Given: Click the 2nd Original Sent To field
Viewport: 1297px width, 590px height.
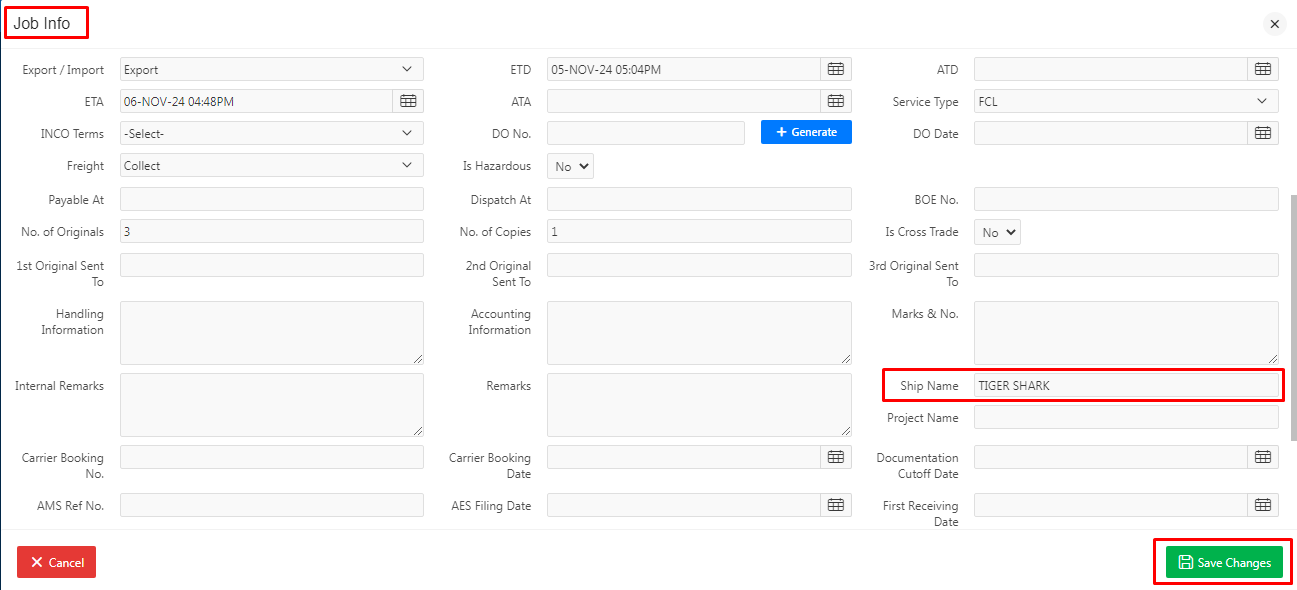Looking at the screenshot, I should click(699, 265).
